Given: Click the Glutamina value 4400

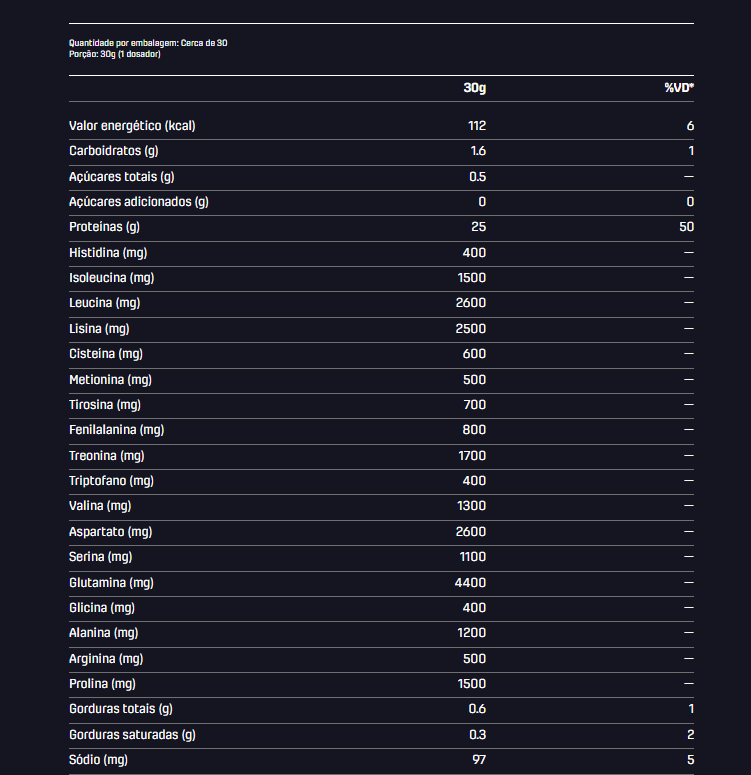Looking at the screenshot, I should pos(470,583).
